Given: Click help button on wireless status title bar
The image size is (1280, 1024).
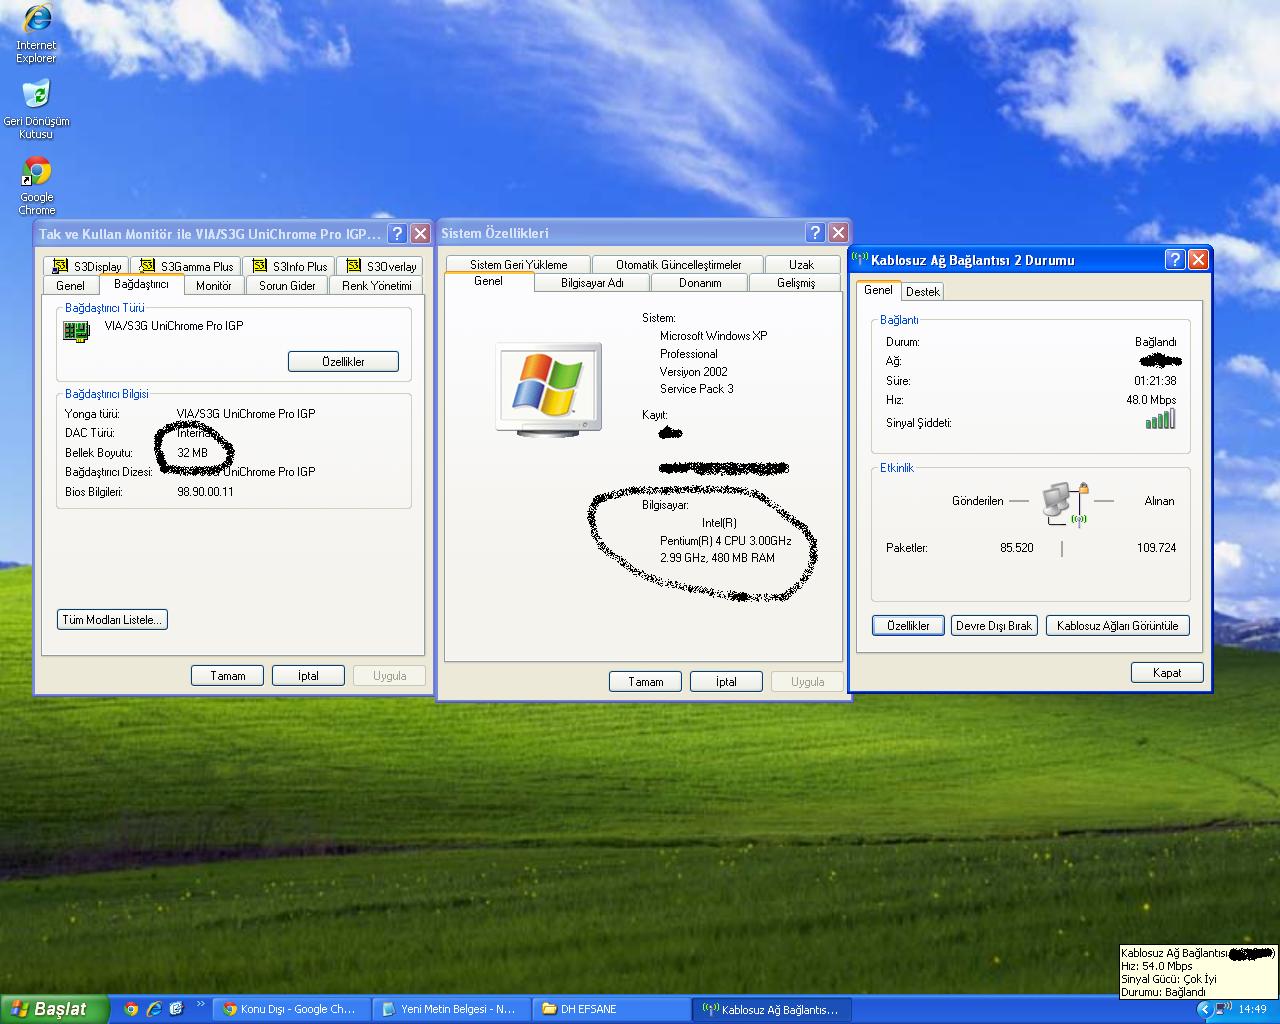Looking at the screenshot, I should (1175, 259).
